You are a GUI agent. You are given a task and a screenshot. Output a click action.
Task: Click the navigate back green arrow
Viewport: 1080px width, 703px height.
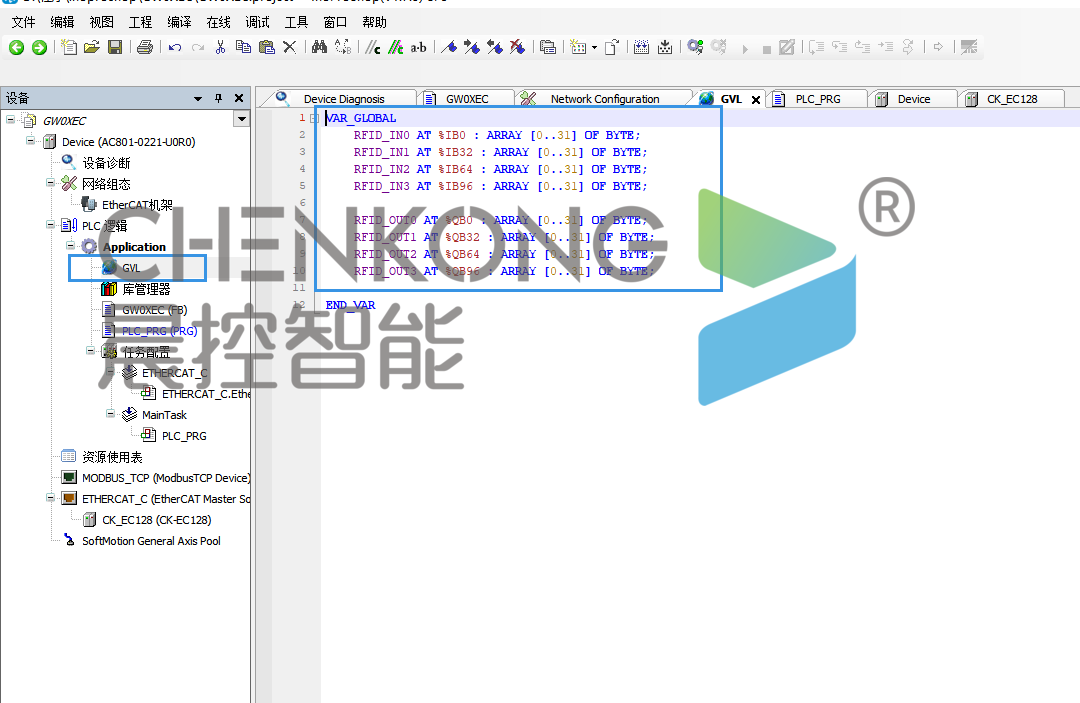tap(17, 47)
